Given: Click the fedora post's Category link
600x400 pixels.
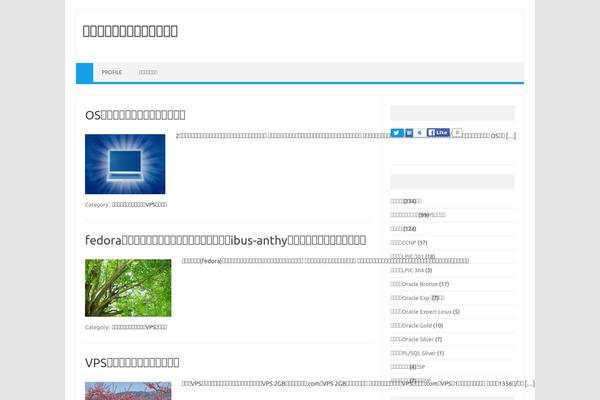Looking at the screenshot, I should click(x=139, y=327).
